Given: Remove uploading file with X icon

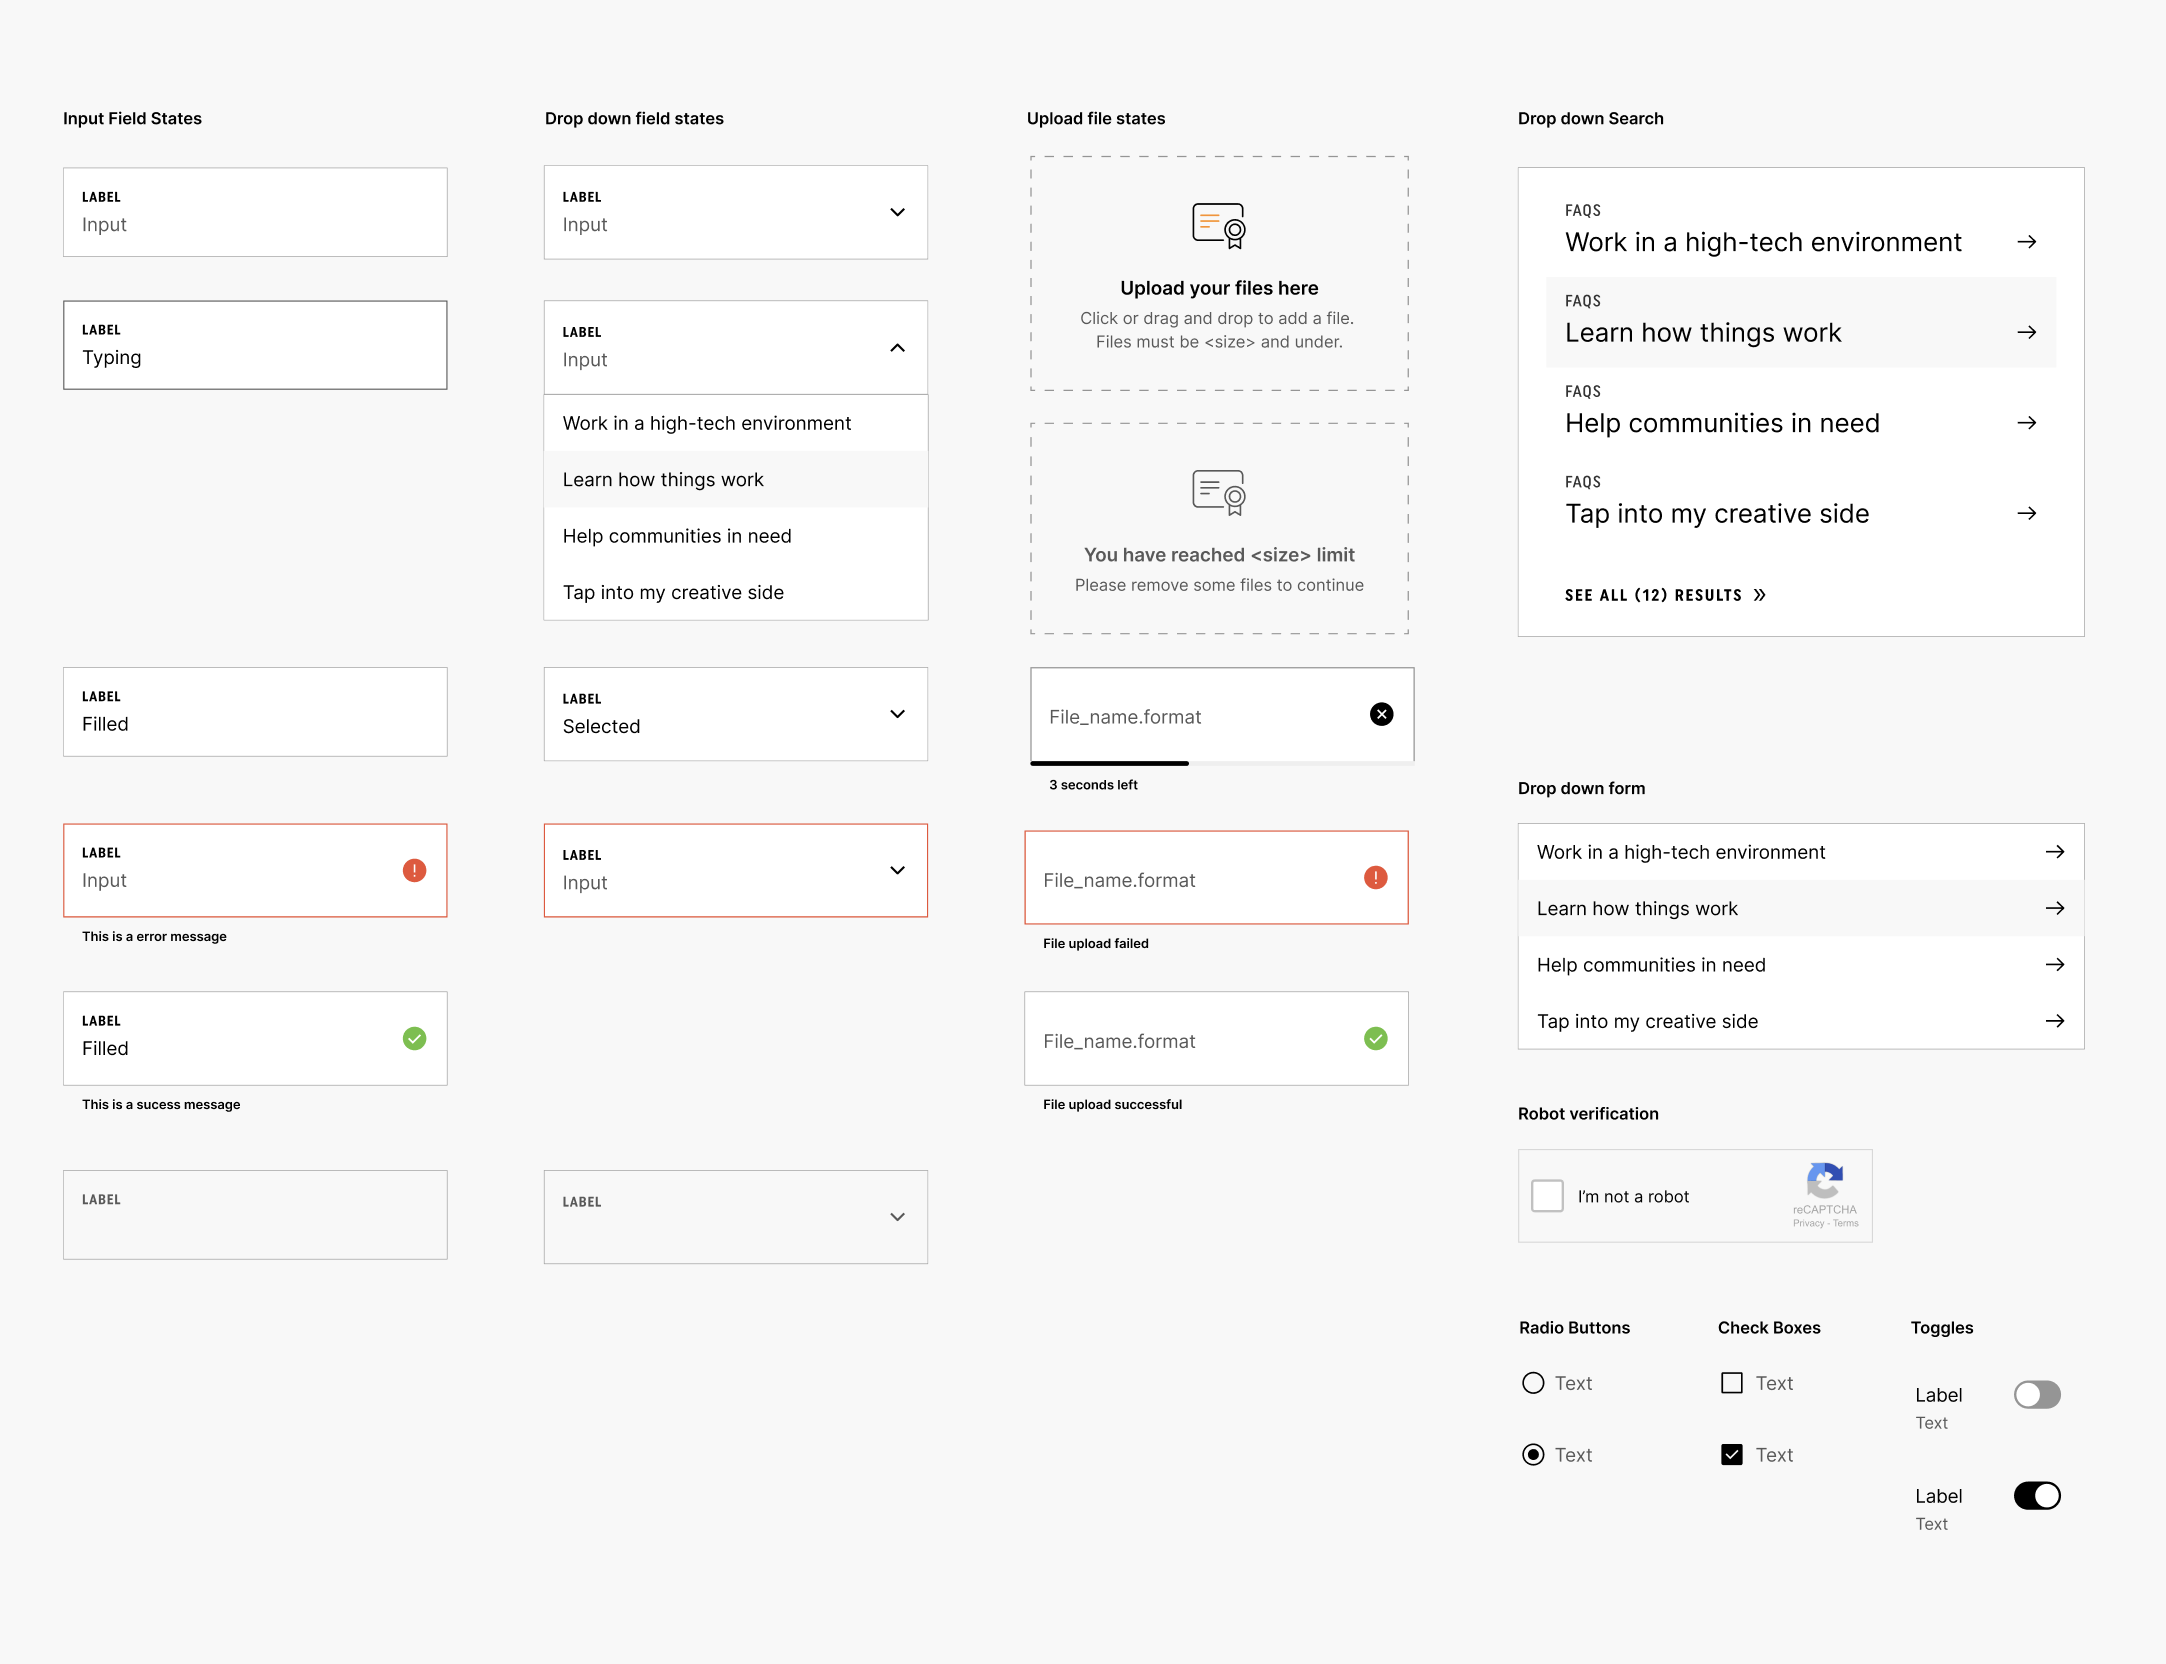Looking at the screenshot, I should (1381, 714).
